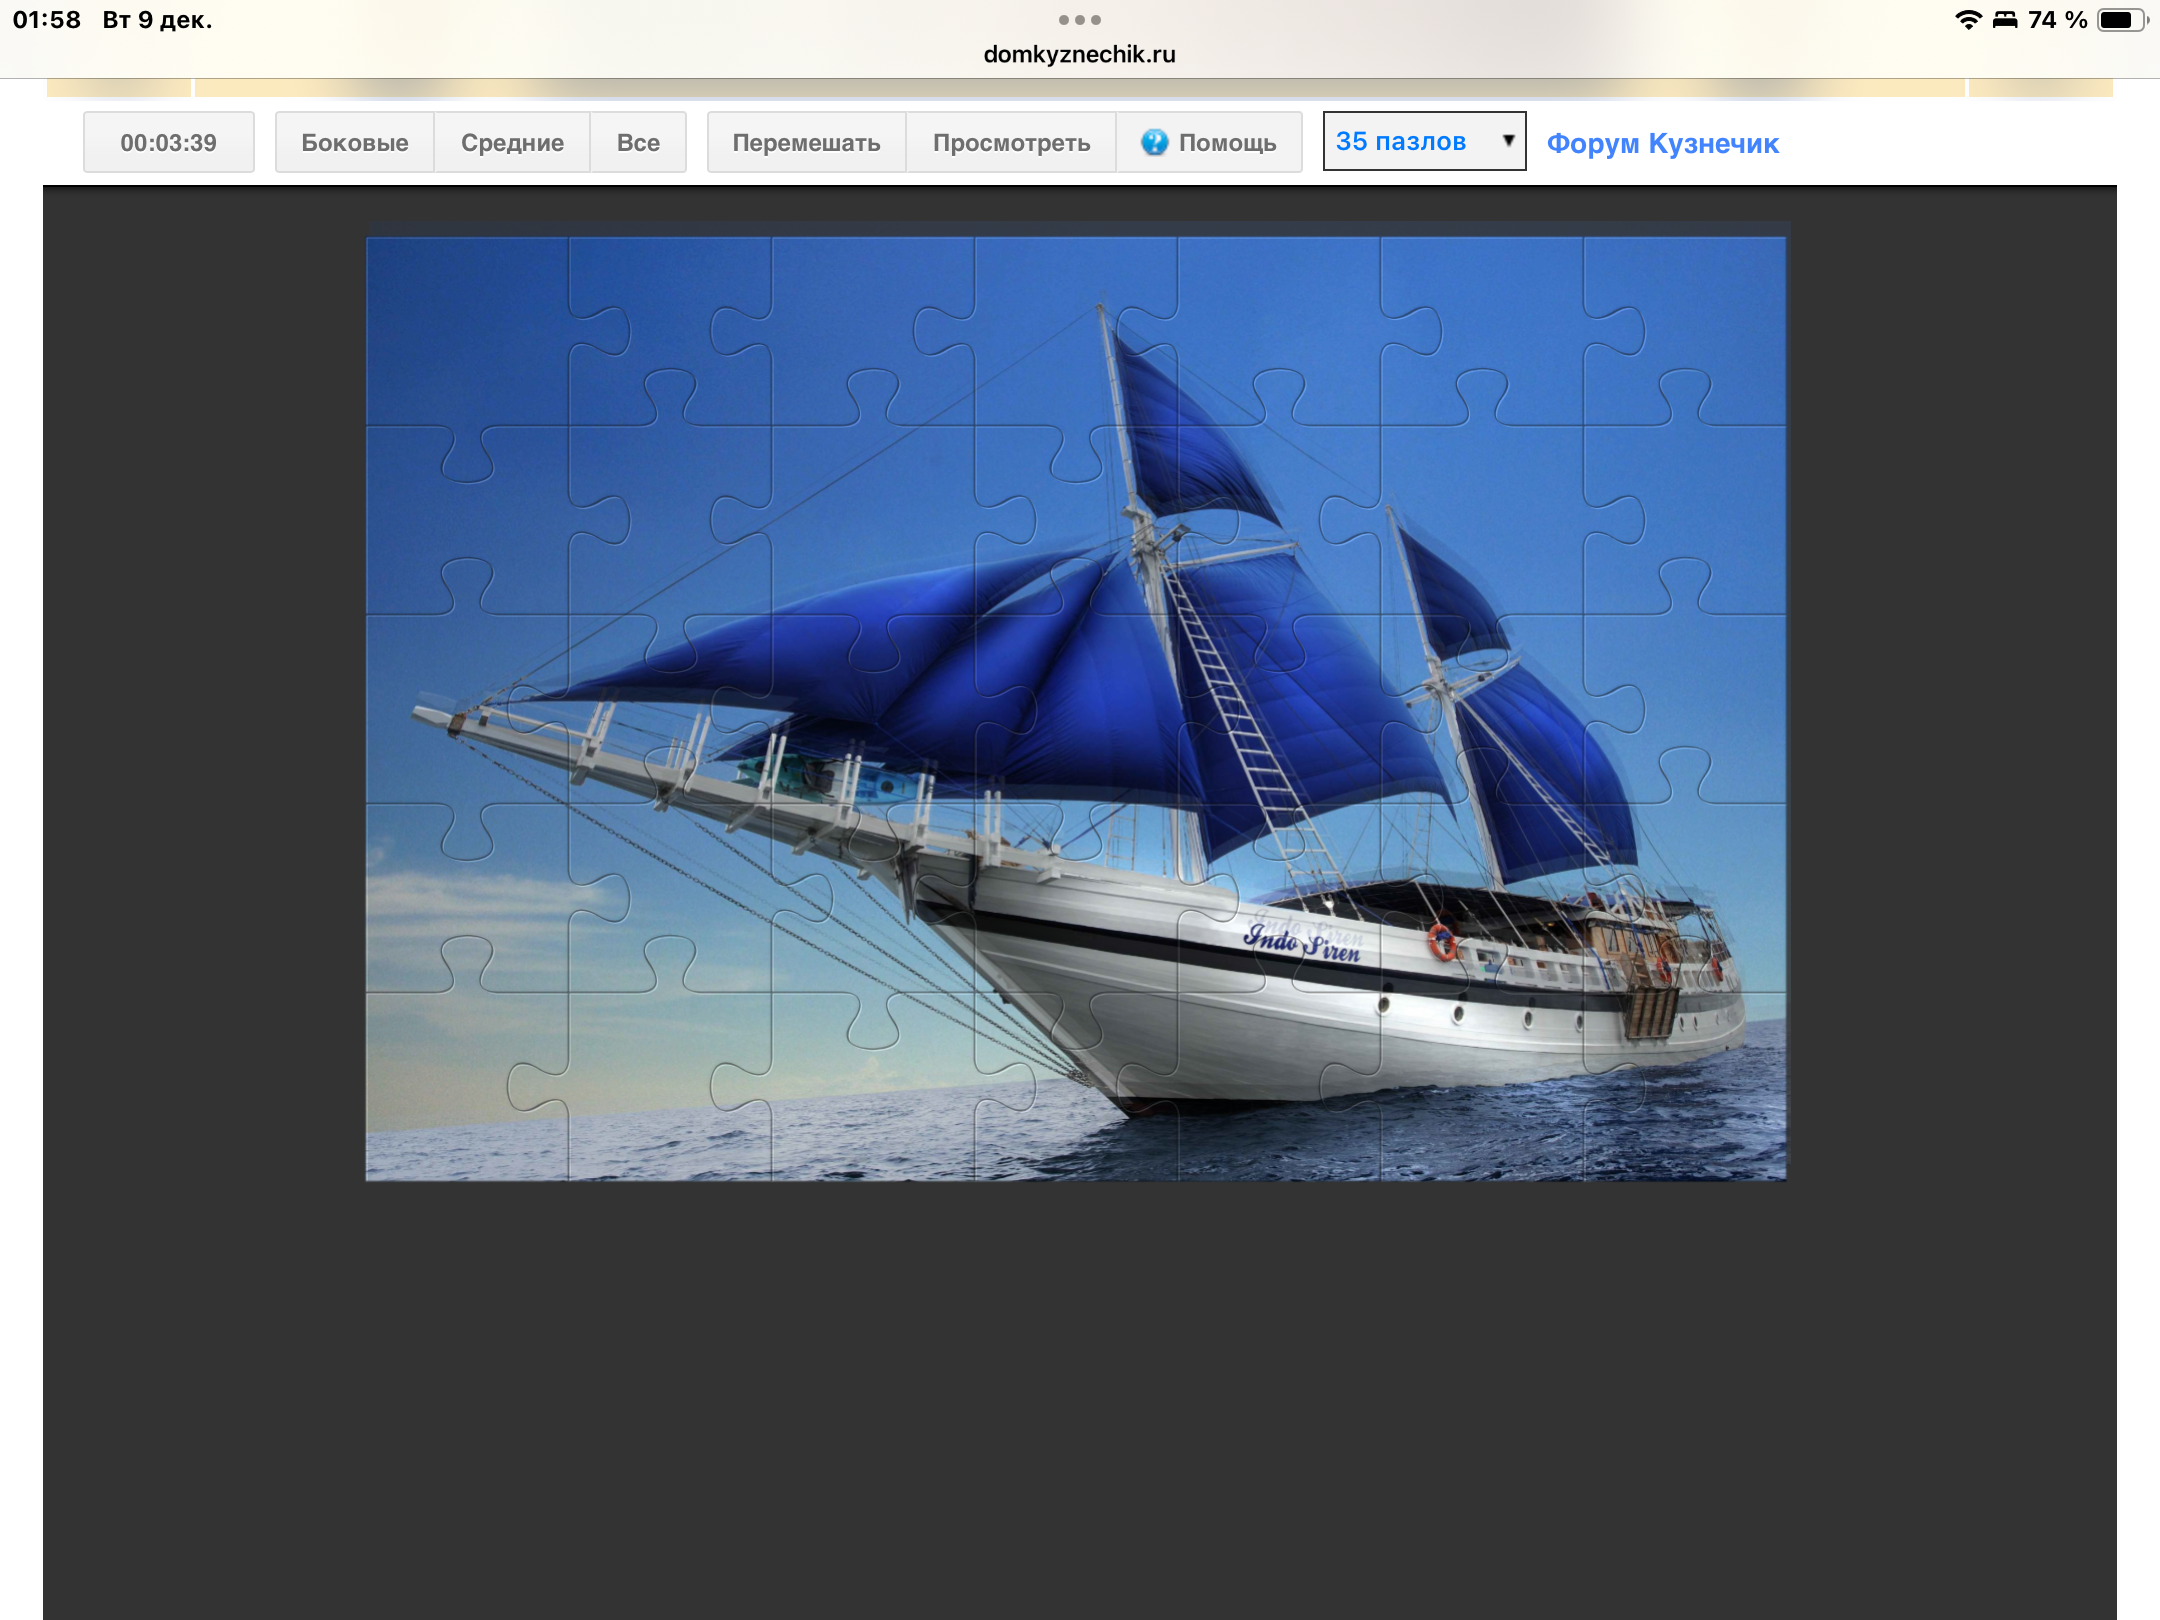
Task: Tap the battery indicator icon
Action: [2120, 20]
